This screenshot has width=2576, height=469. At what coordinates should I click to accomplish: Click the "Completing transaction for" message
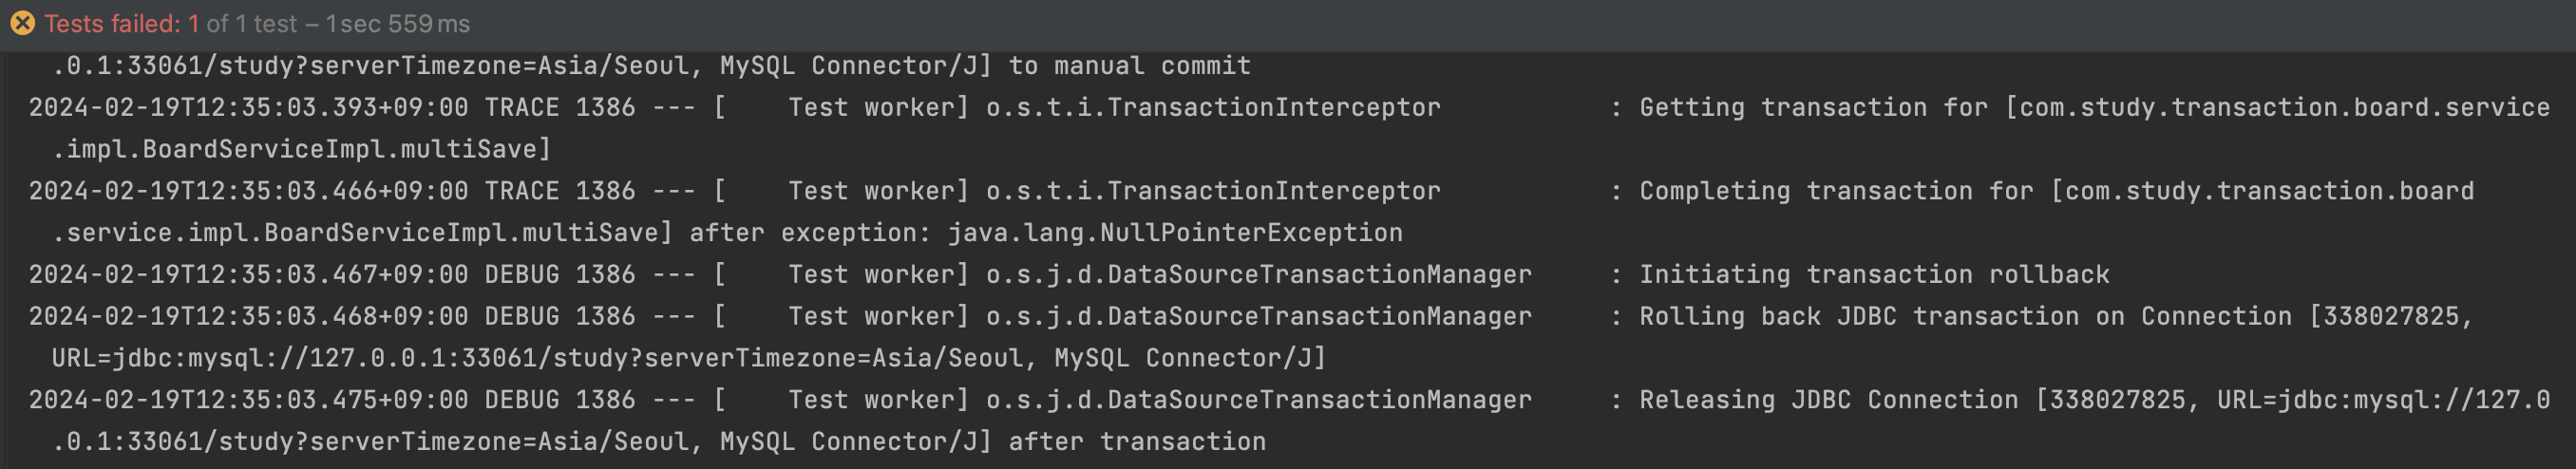tap(1836, 191)
